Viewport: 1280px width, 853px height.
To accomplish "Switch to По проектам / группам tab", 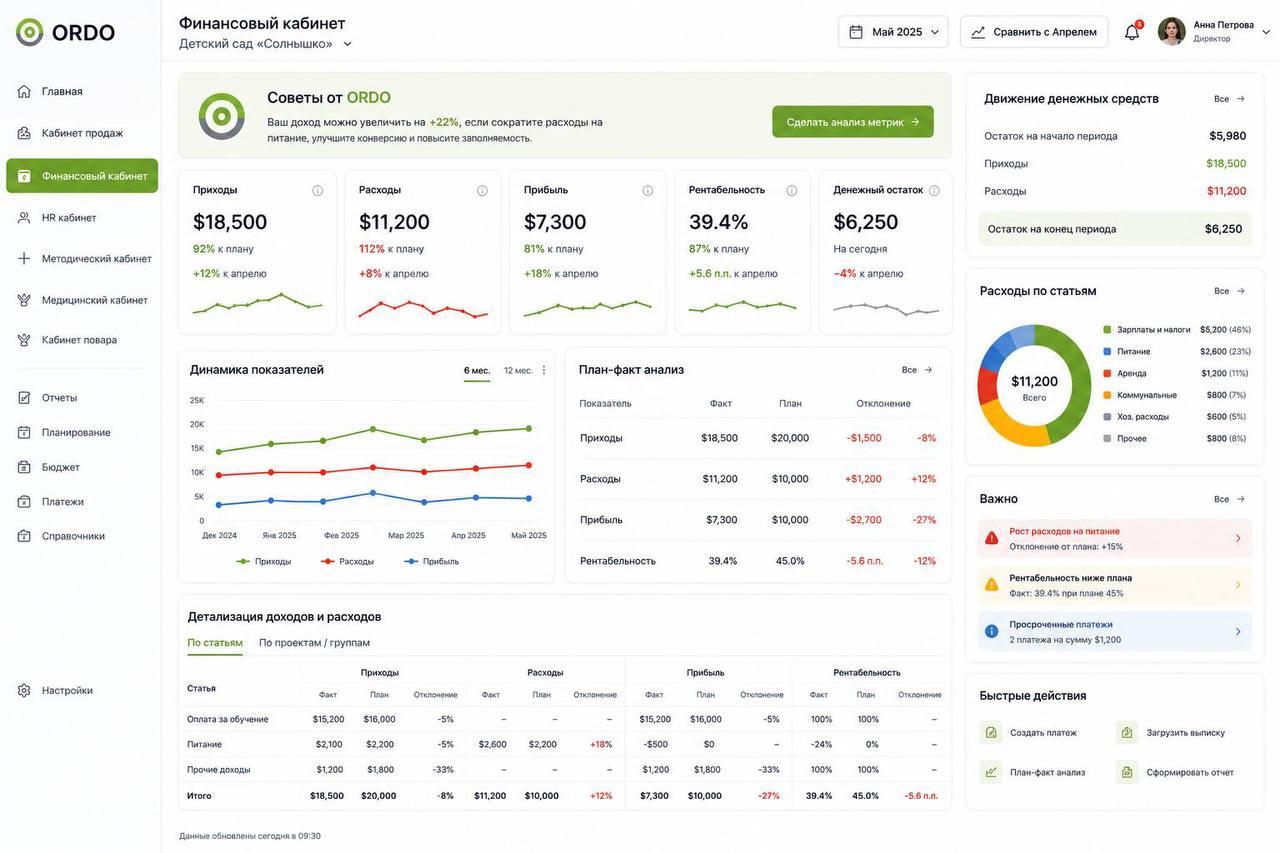I will coord(314,642).
